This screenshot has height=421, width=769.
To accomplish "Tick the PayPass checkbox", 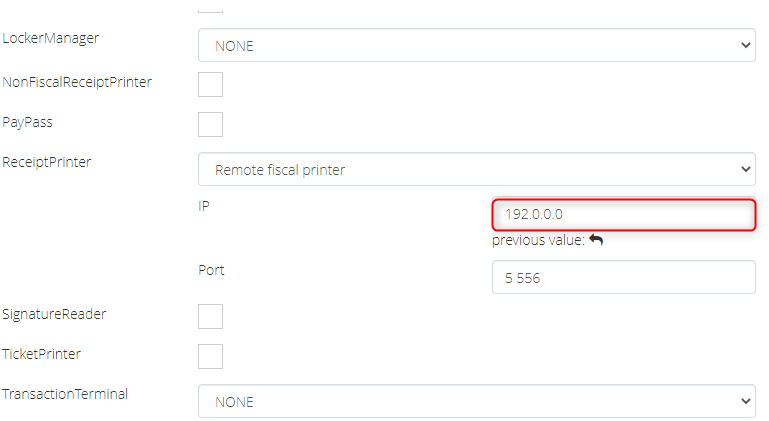I will [x=210, y=124].
